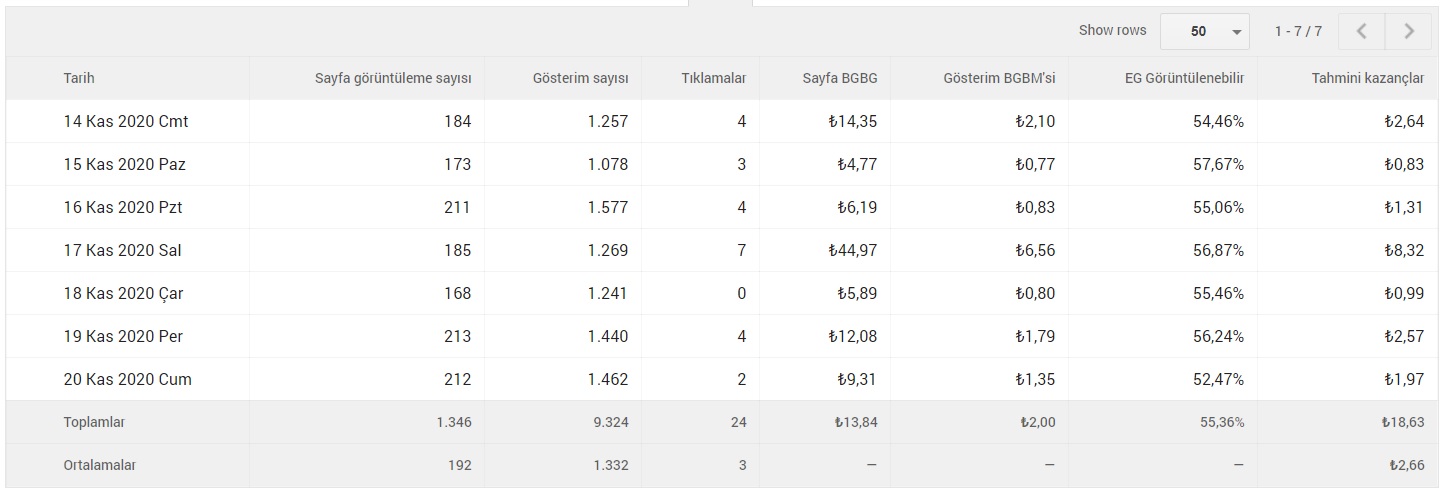Select the 14 Kas 2020 Cmt row
This screenshot has width=1446, height=497.
723,121
